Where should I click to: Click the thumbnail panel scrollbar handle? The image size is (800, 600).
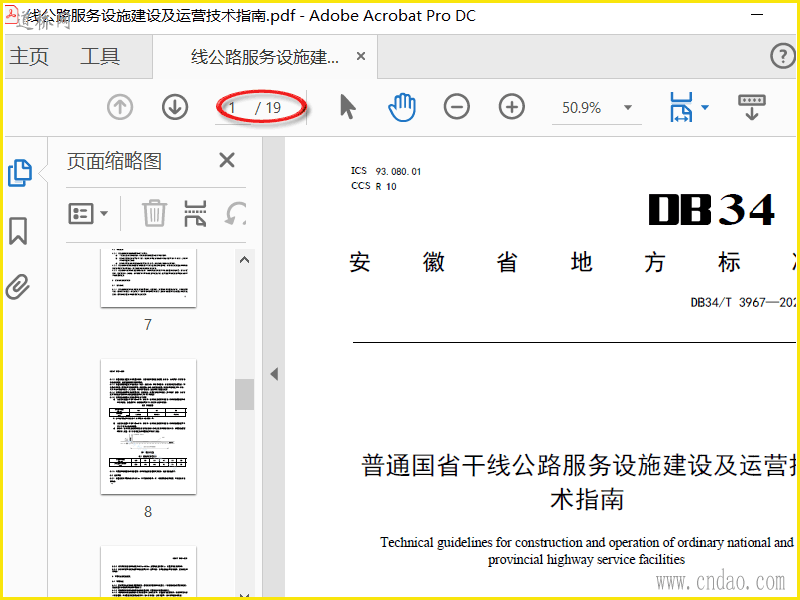coord(245,394)
